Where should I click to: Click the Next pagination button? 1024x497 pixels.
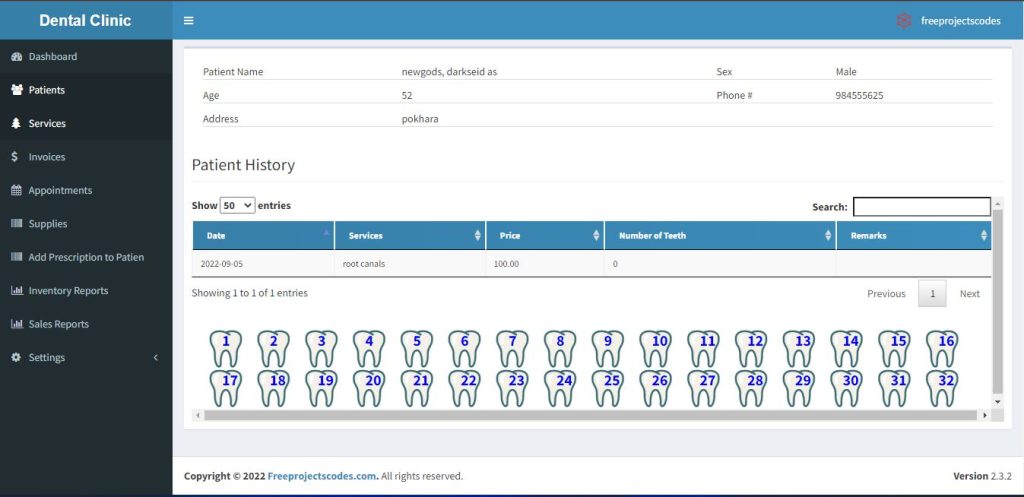tap(969, 294)
